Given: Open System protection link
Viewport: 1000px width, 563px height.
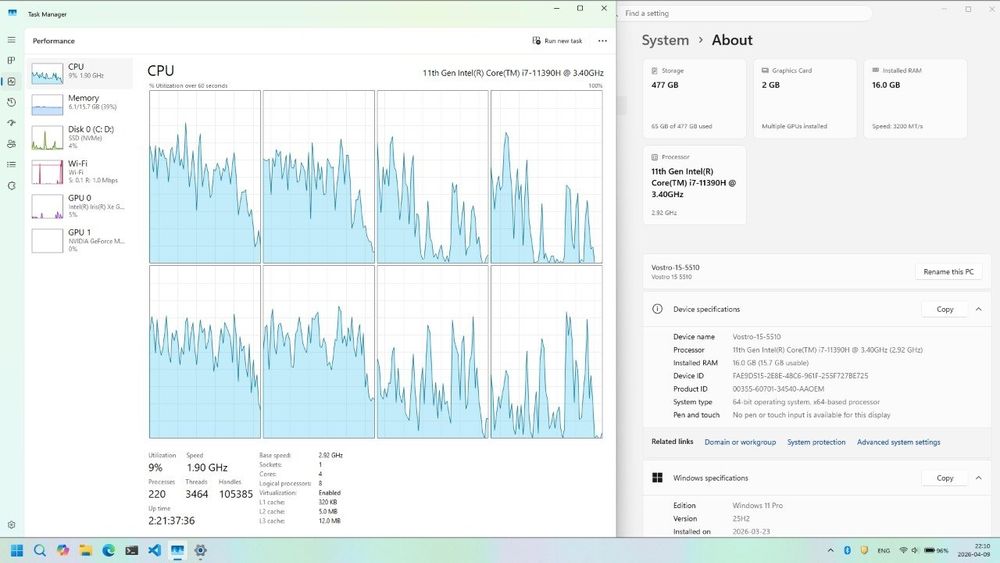Looking at the screenshot, I should (x=816, y=442).
